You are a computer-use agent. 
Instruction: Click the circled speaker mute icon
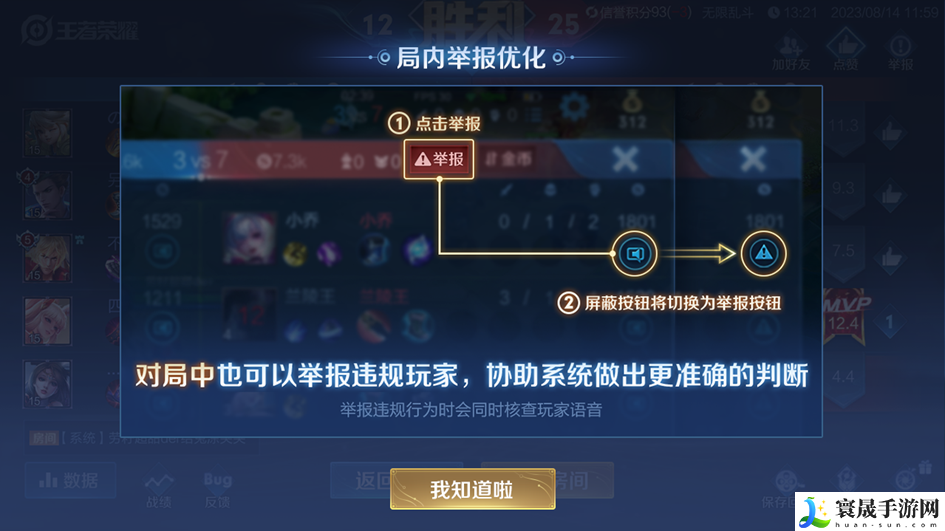635,254
